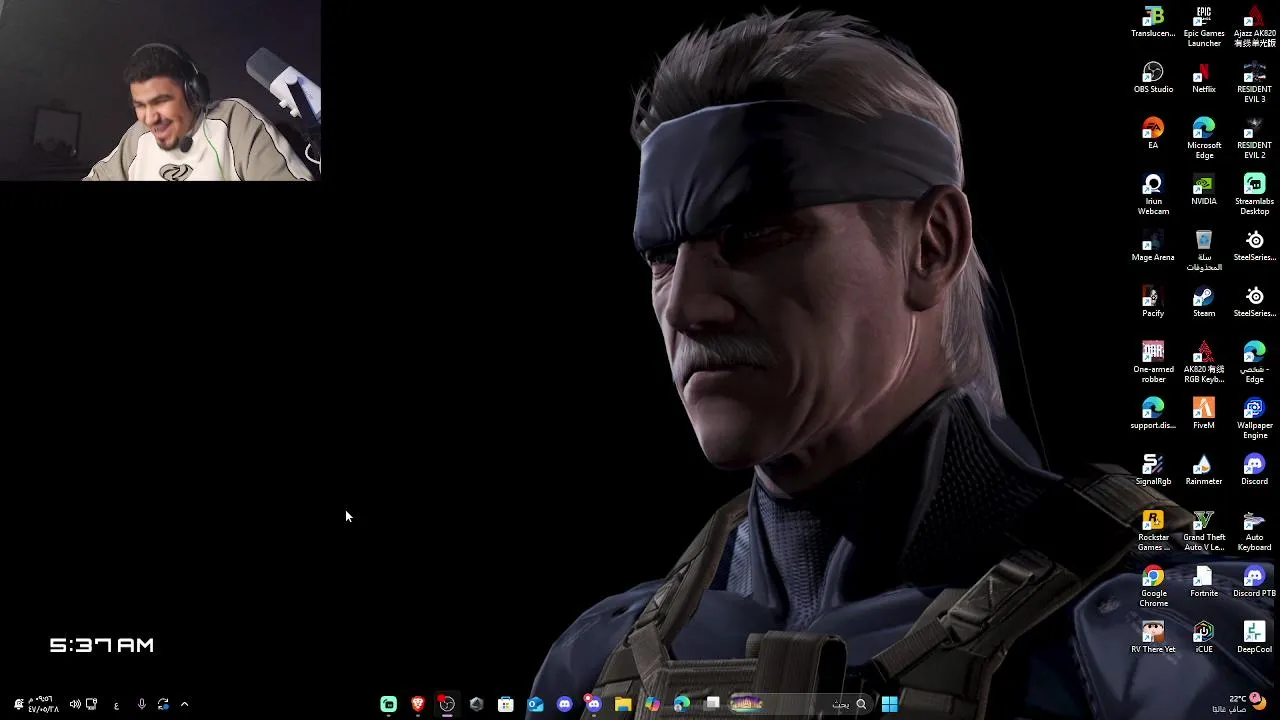
Task: Select the RESIDENT EVIL 3 shortcut
Action: (x=1254, y=83)
